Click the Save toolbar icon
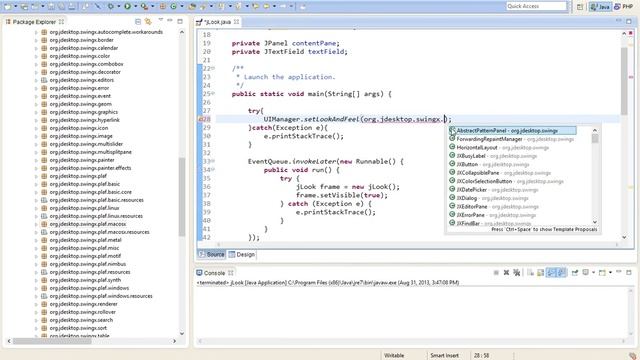 coord(51,7)
